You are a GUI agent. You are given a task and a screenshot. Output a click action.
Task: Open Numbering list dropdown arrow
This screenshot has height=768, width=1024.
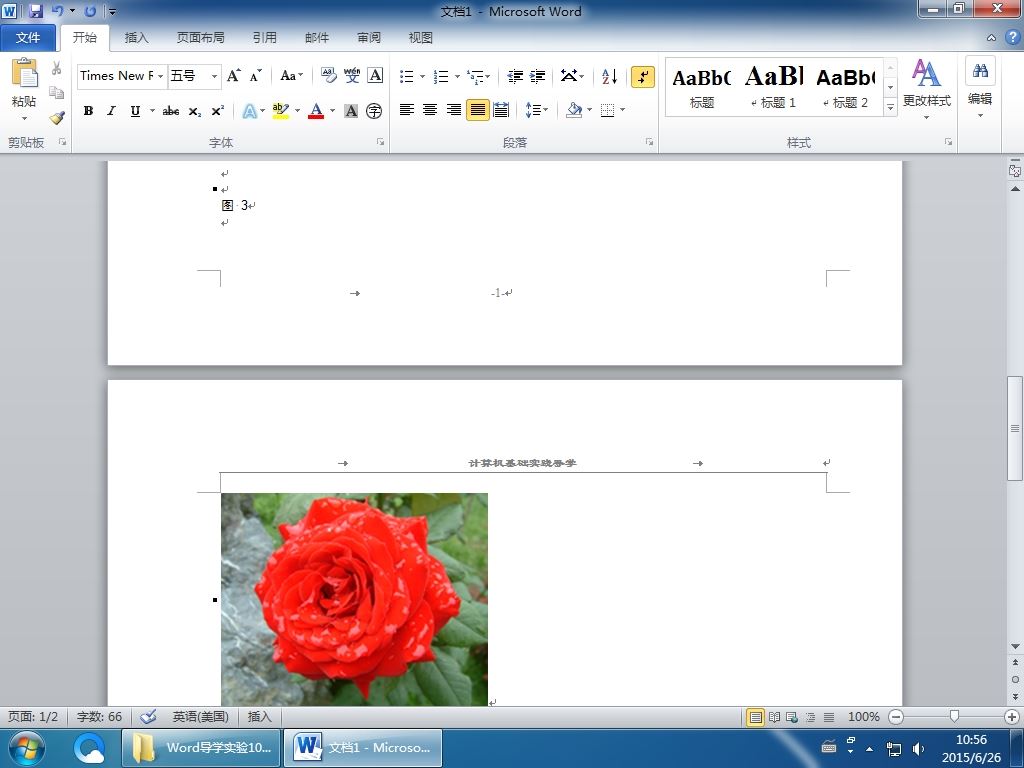point(457,76)
